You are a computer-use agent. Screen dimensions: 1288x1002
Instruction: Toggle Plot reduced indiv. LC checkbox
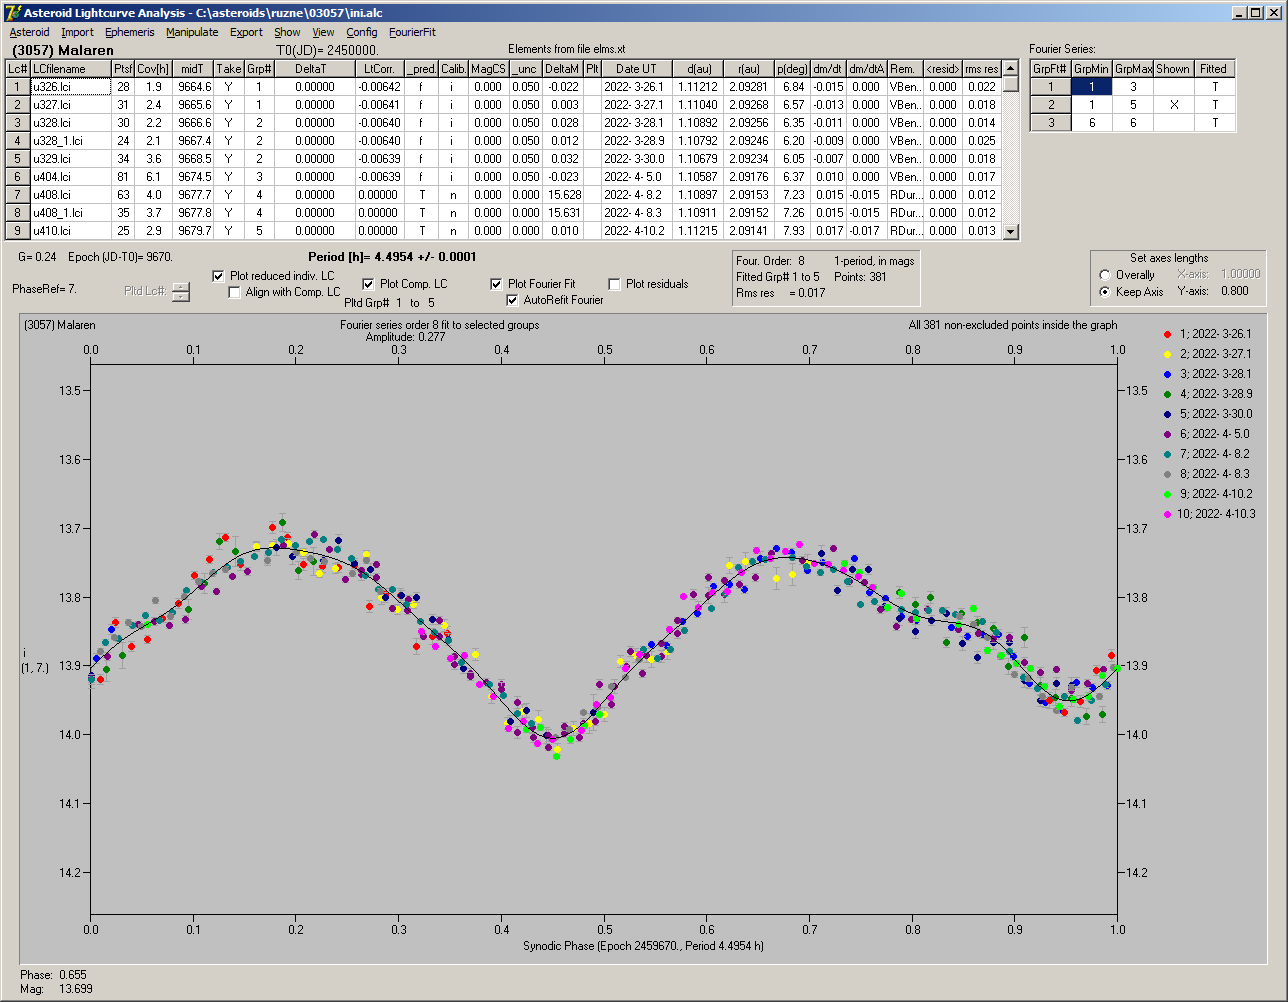click(219, 276)
